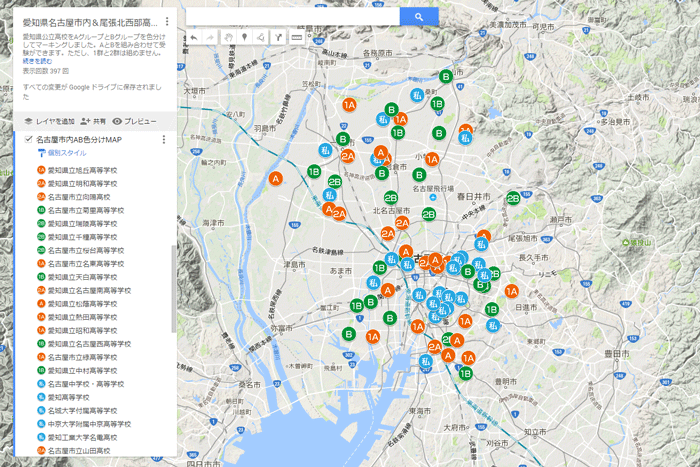The width and height of the screenshot is (700, 467).
Task: Open the map title three-dot menu
Action: tap(166, 21)
